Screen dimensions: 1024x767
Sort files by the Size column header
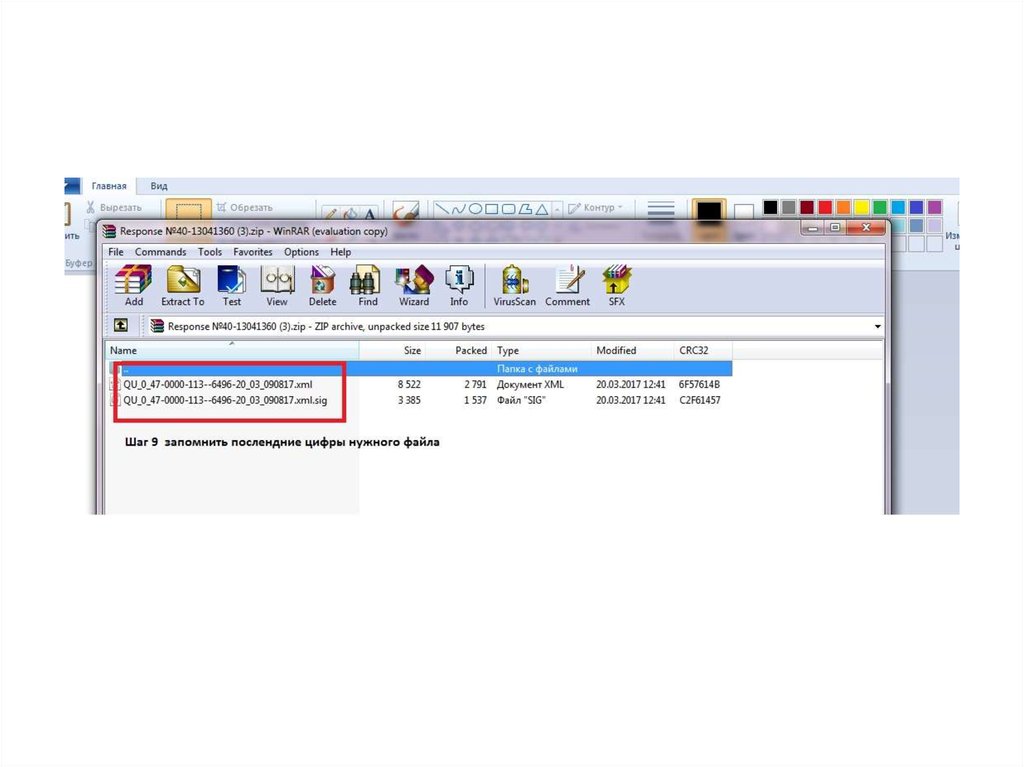(x=412, y=351)
